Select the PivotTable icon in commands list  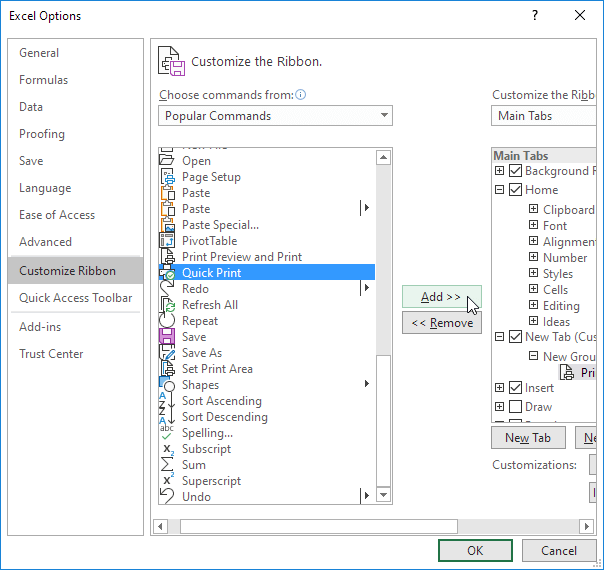[x=167, y=241]
